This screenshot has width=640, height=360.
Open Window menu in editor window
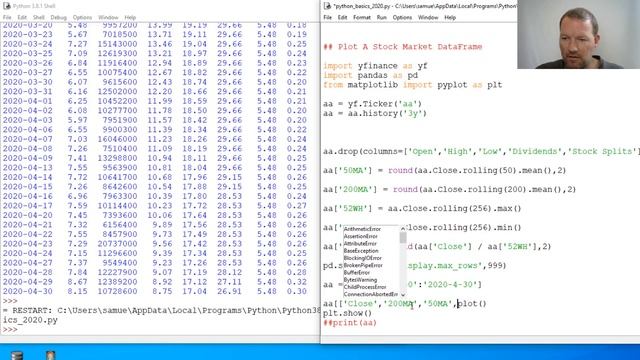click(428, 18)
